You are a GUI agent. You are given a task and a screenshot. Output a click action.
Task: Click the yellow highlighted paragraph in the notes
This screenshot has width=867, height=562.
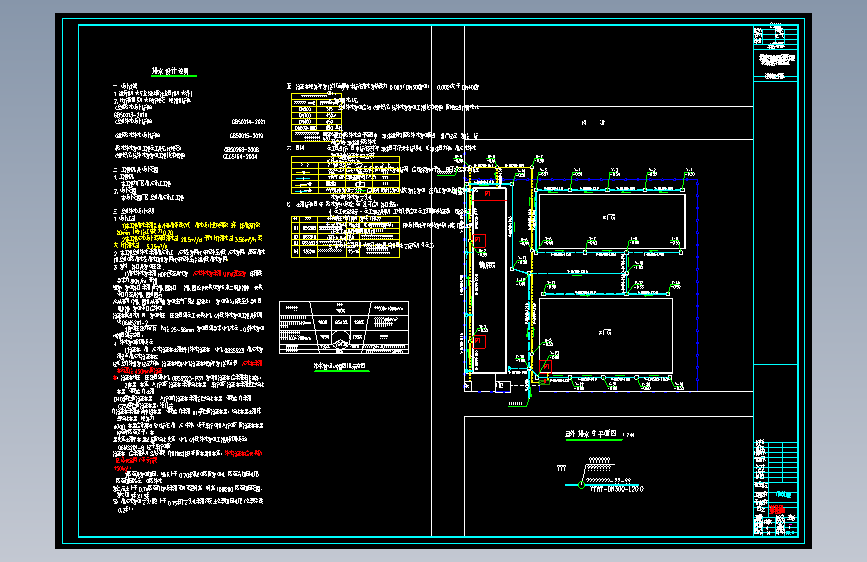188,235
